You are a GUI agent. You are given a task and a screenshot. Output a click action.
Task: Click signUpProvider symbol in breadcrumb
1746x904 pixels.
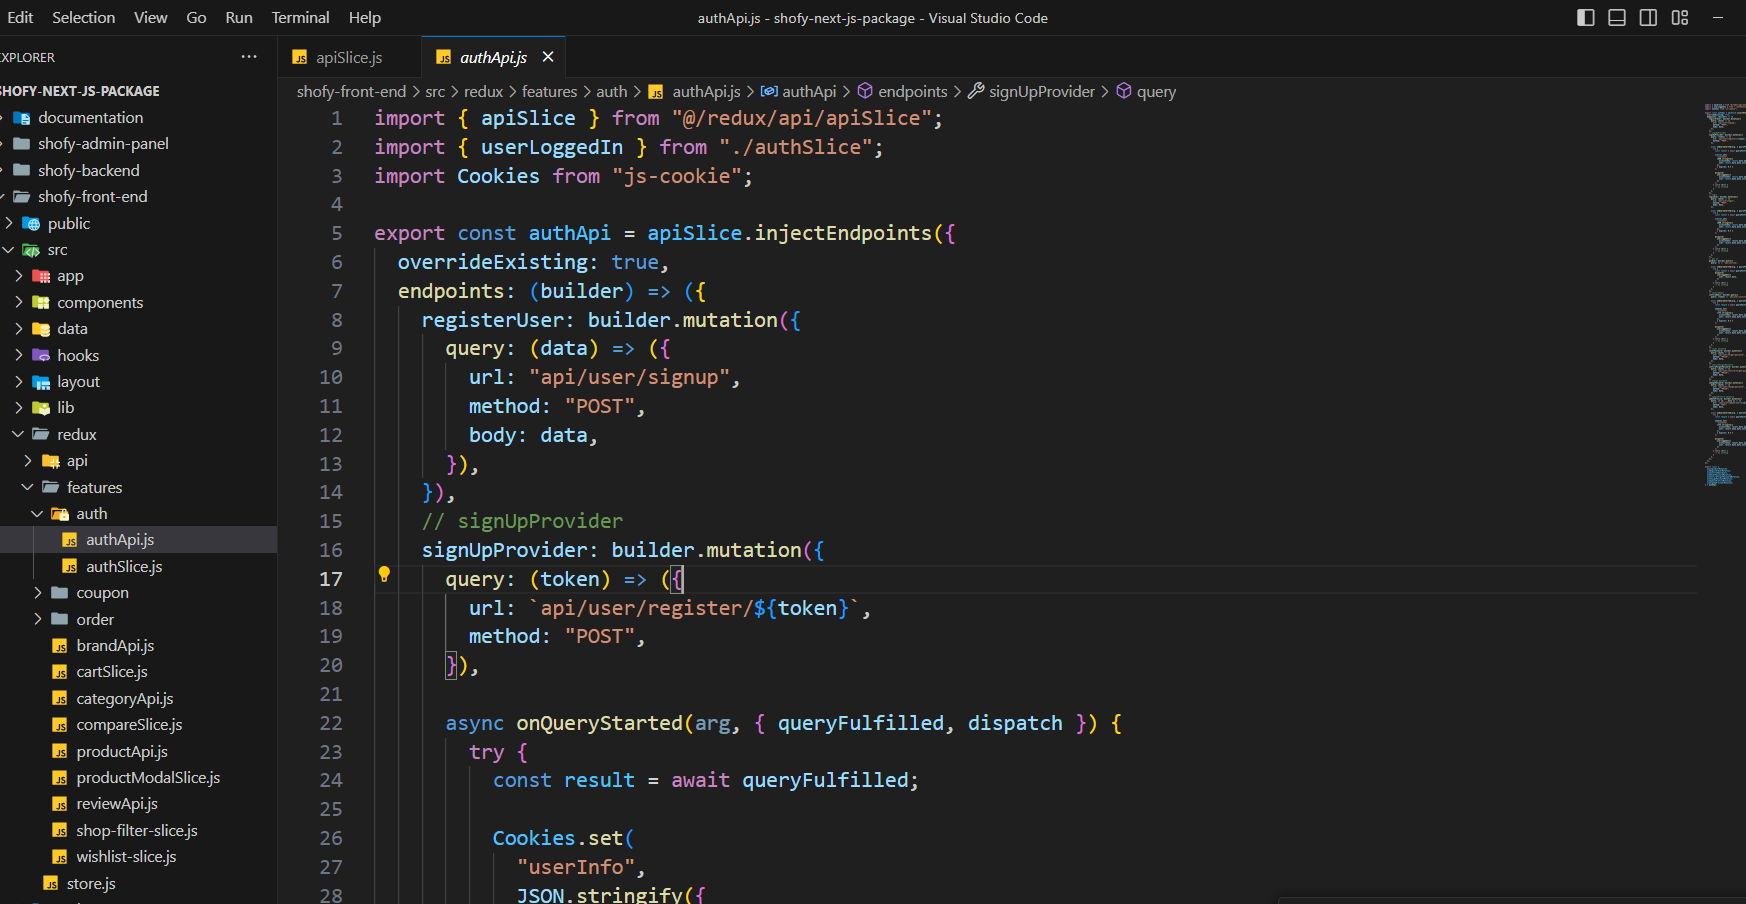(1032, 91)
